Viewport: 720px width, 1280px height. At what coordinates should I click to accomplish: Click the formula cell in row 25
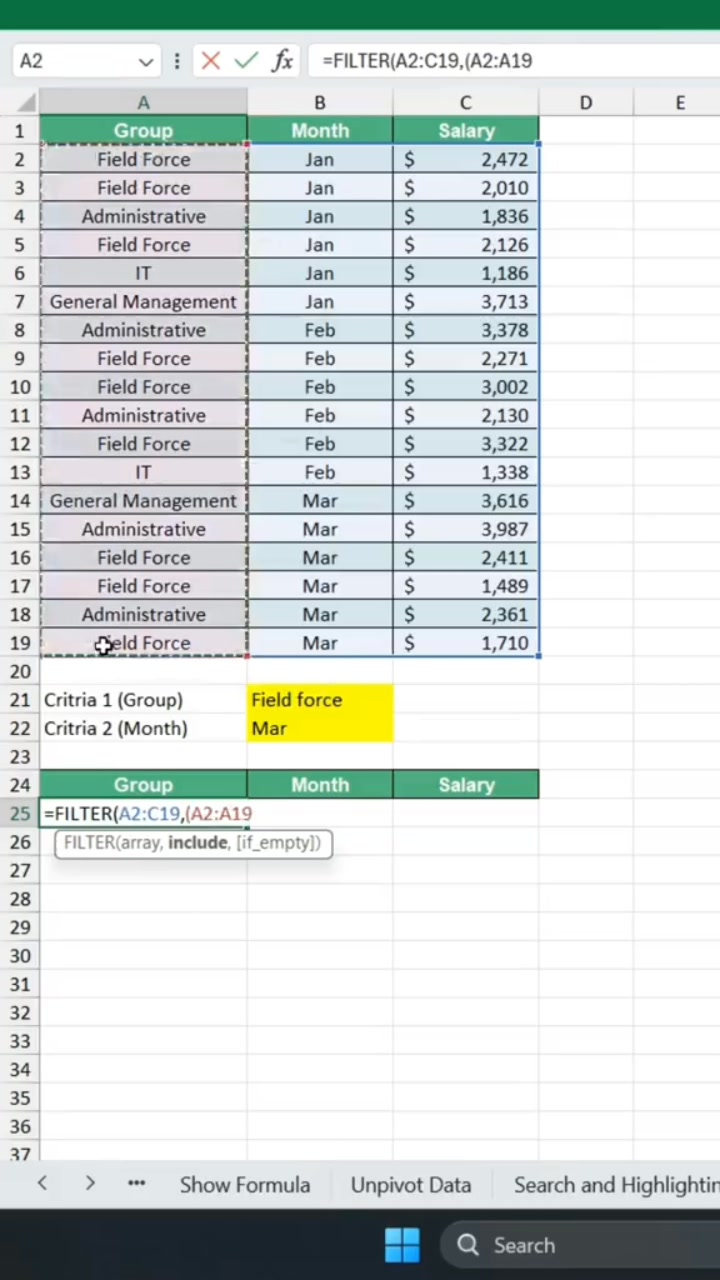[x=143, y=813]
